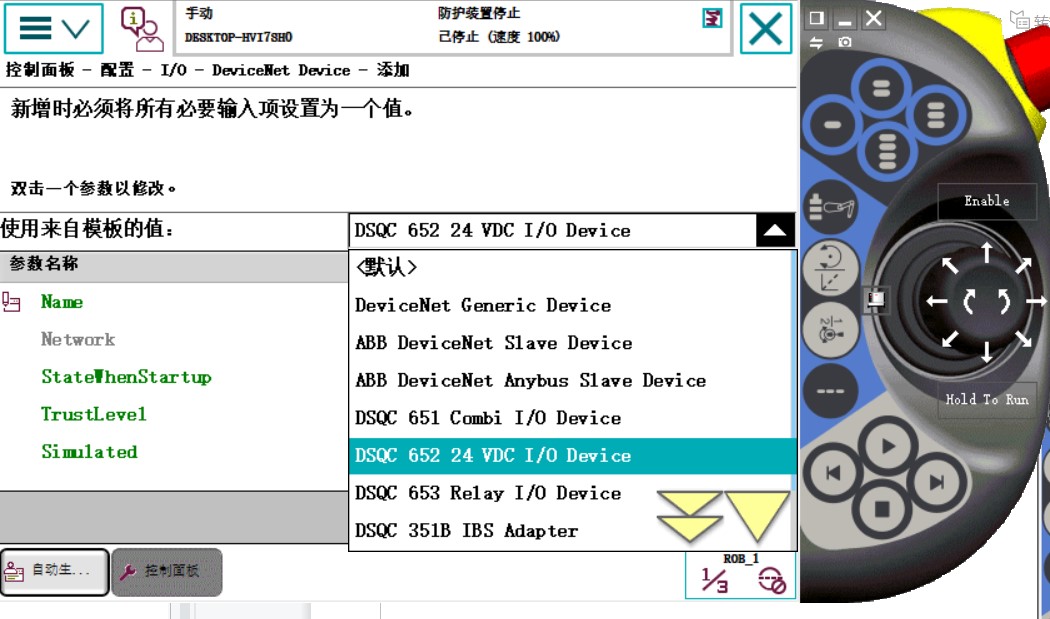The height and width of the screenshot is (619, 1050).
Task: Click the double yellow page-down arrow
Action: (689, 517)
